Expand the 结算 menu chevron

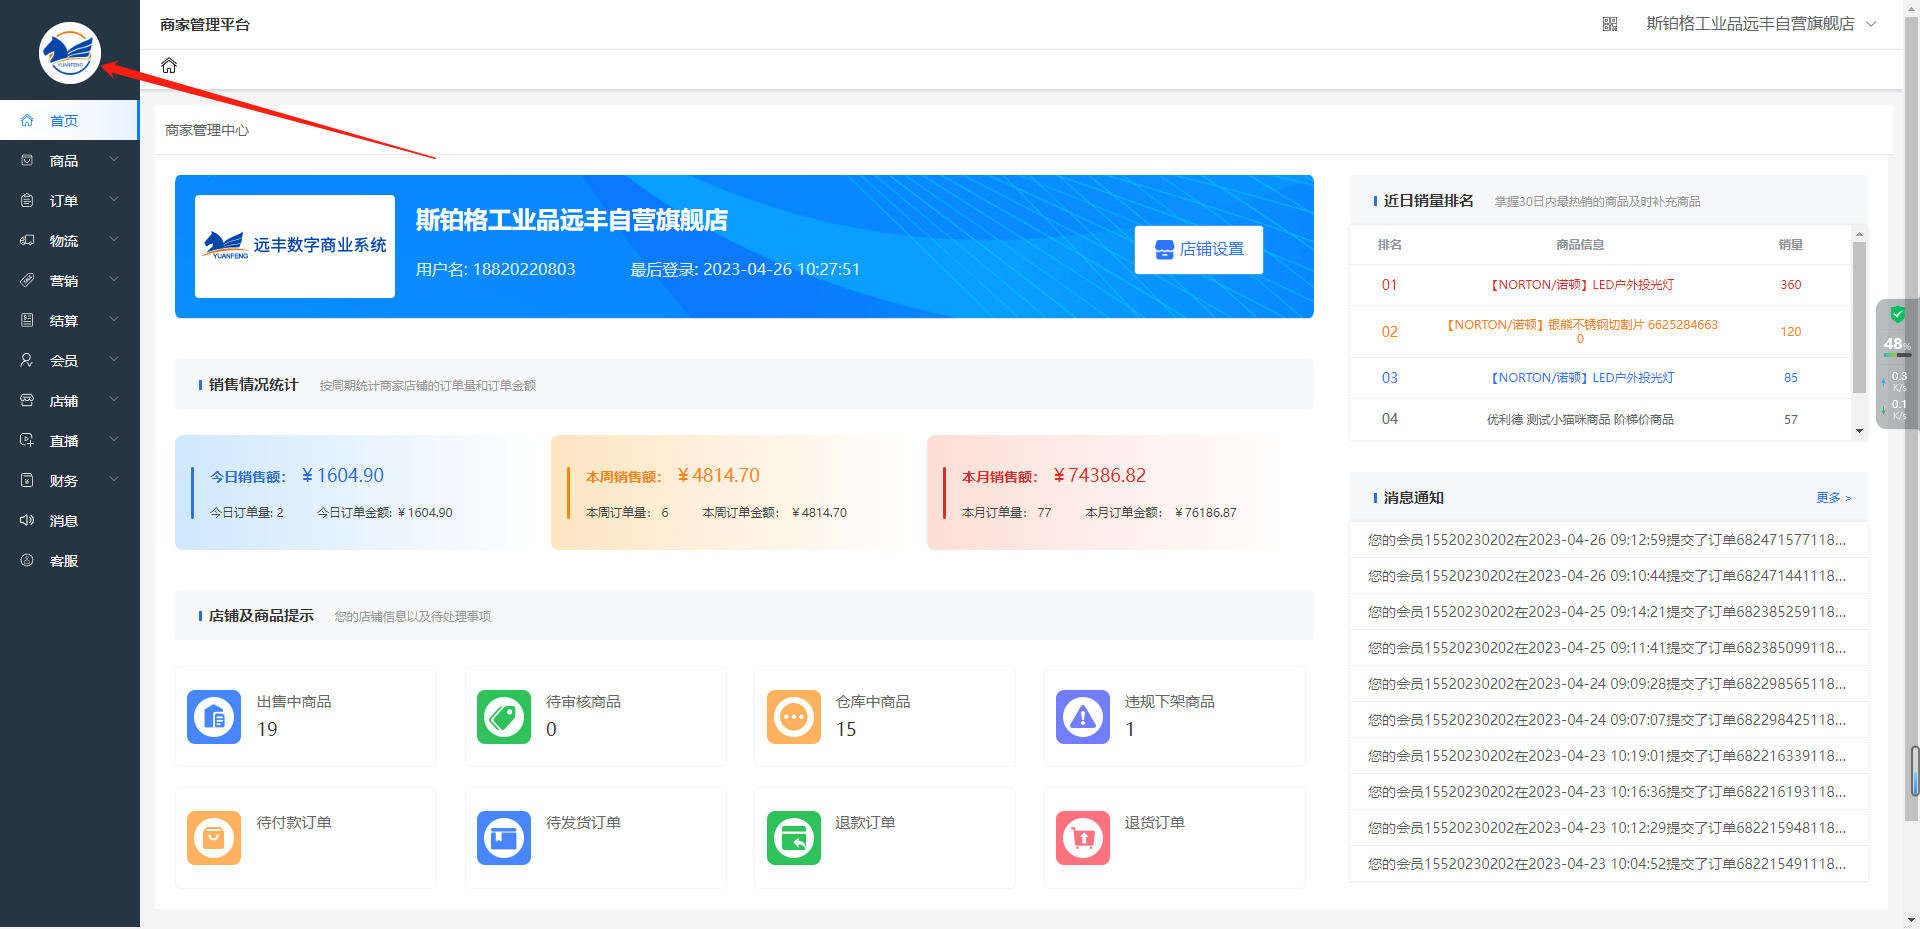(114, 320)
